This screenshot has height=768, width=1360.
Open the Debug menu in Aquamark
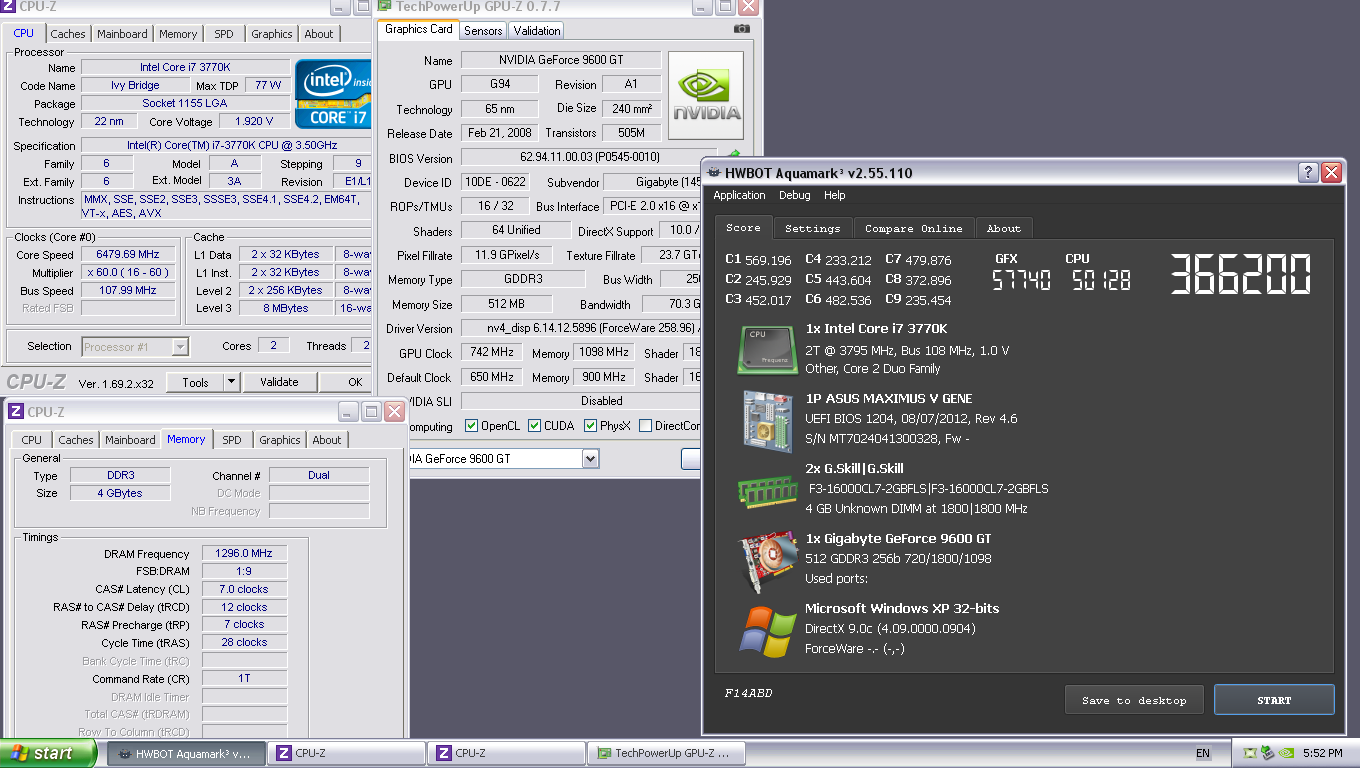(794, 195)
